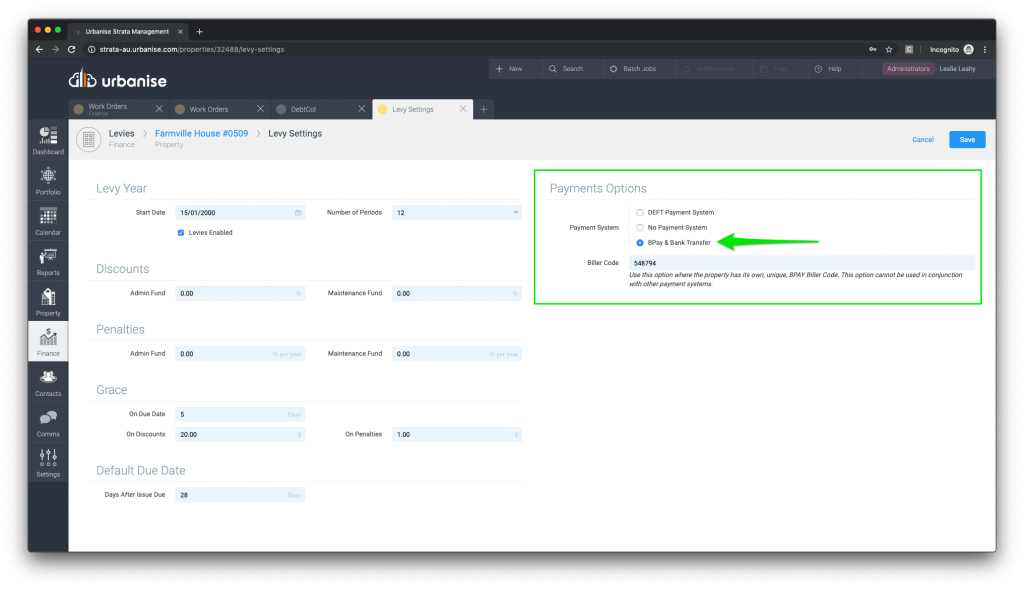Click the Farmville House #0509 breadcrumb link

coord(201,133)
